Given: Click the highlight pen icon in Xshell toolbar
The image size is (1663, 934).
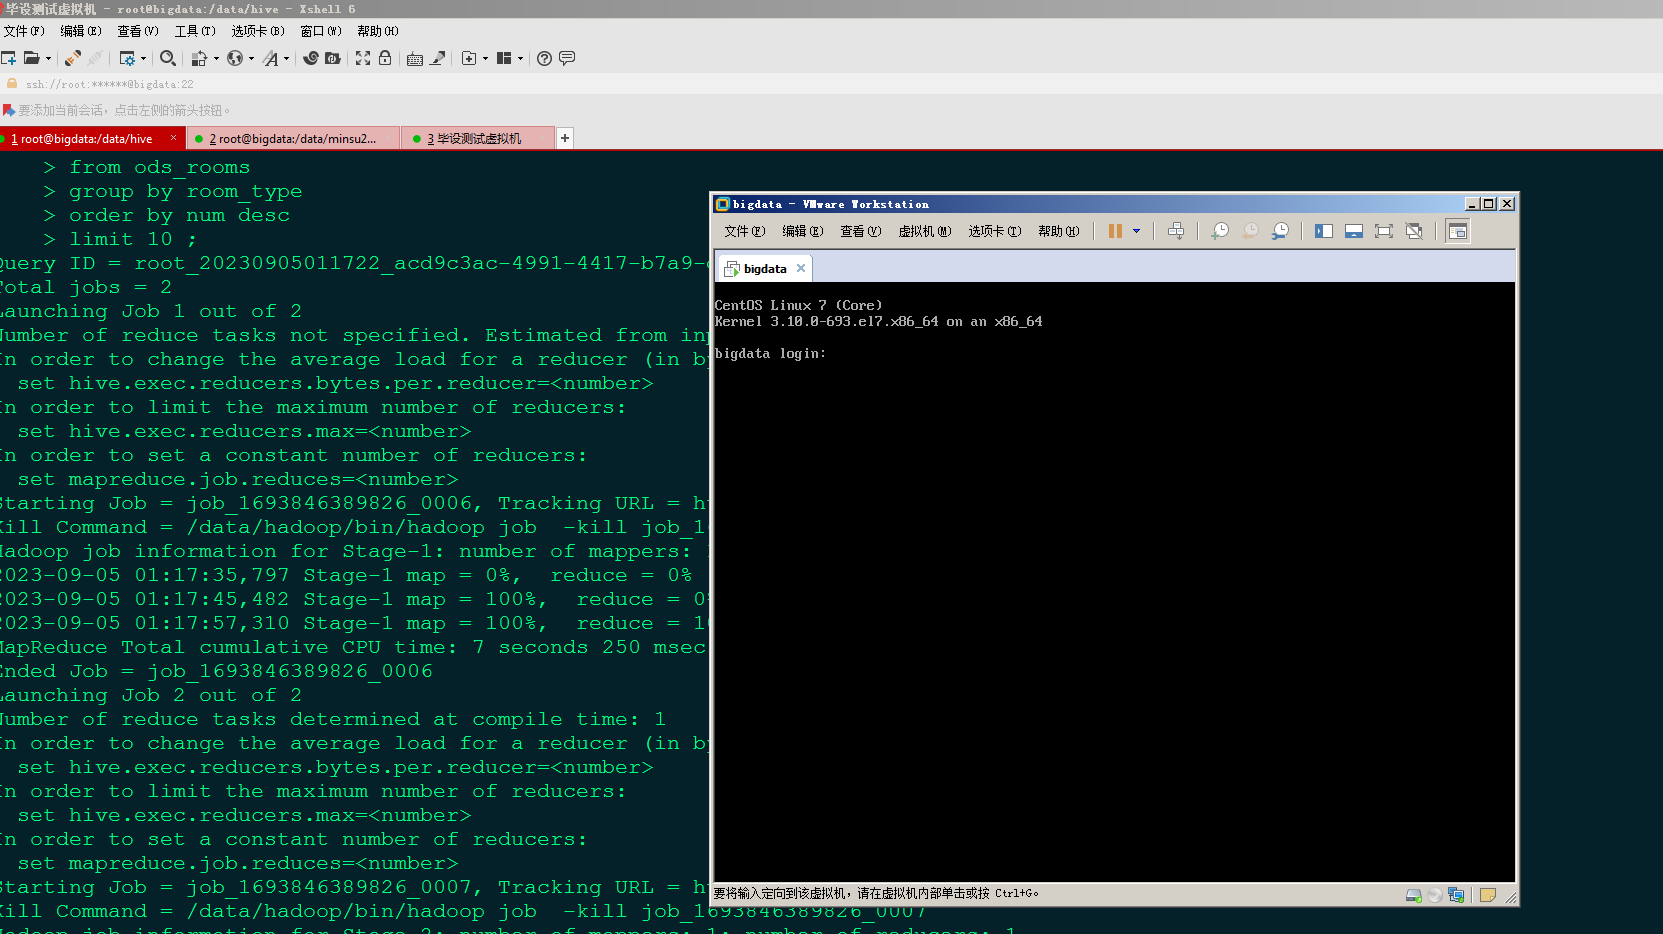Looking at the screenshot, I should coord(438,58).
